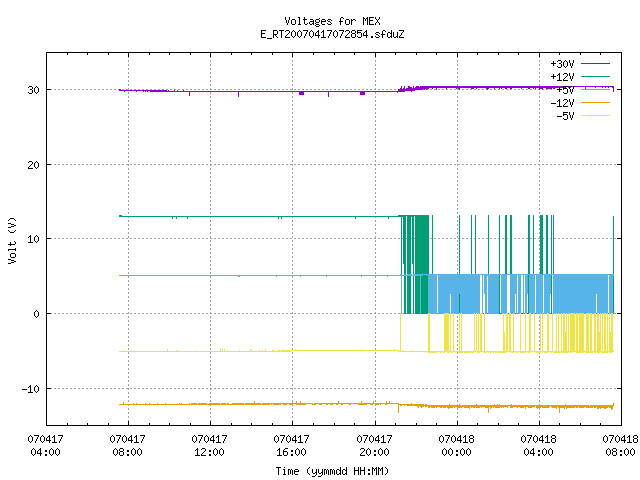Click the '-5V' legend label
640x480 pixels.
(x=565, y=116)
